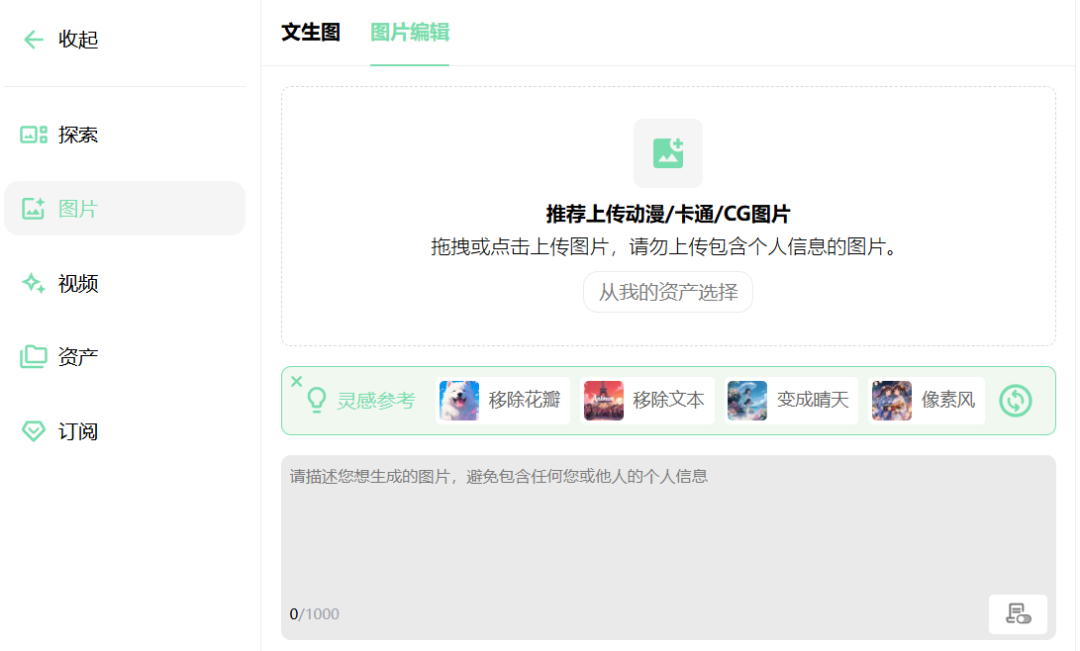
Task: Click the lightbulb icon next to 灵感参考
Action: [316, 400]
